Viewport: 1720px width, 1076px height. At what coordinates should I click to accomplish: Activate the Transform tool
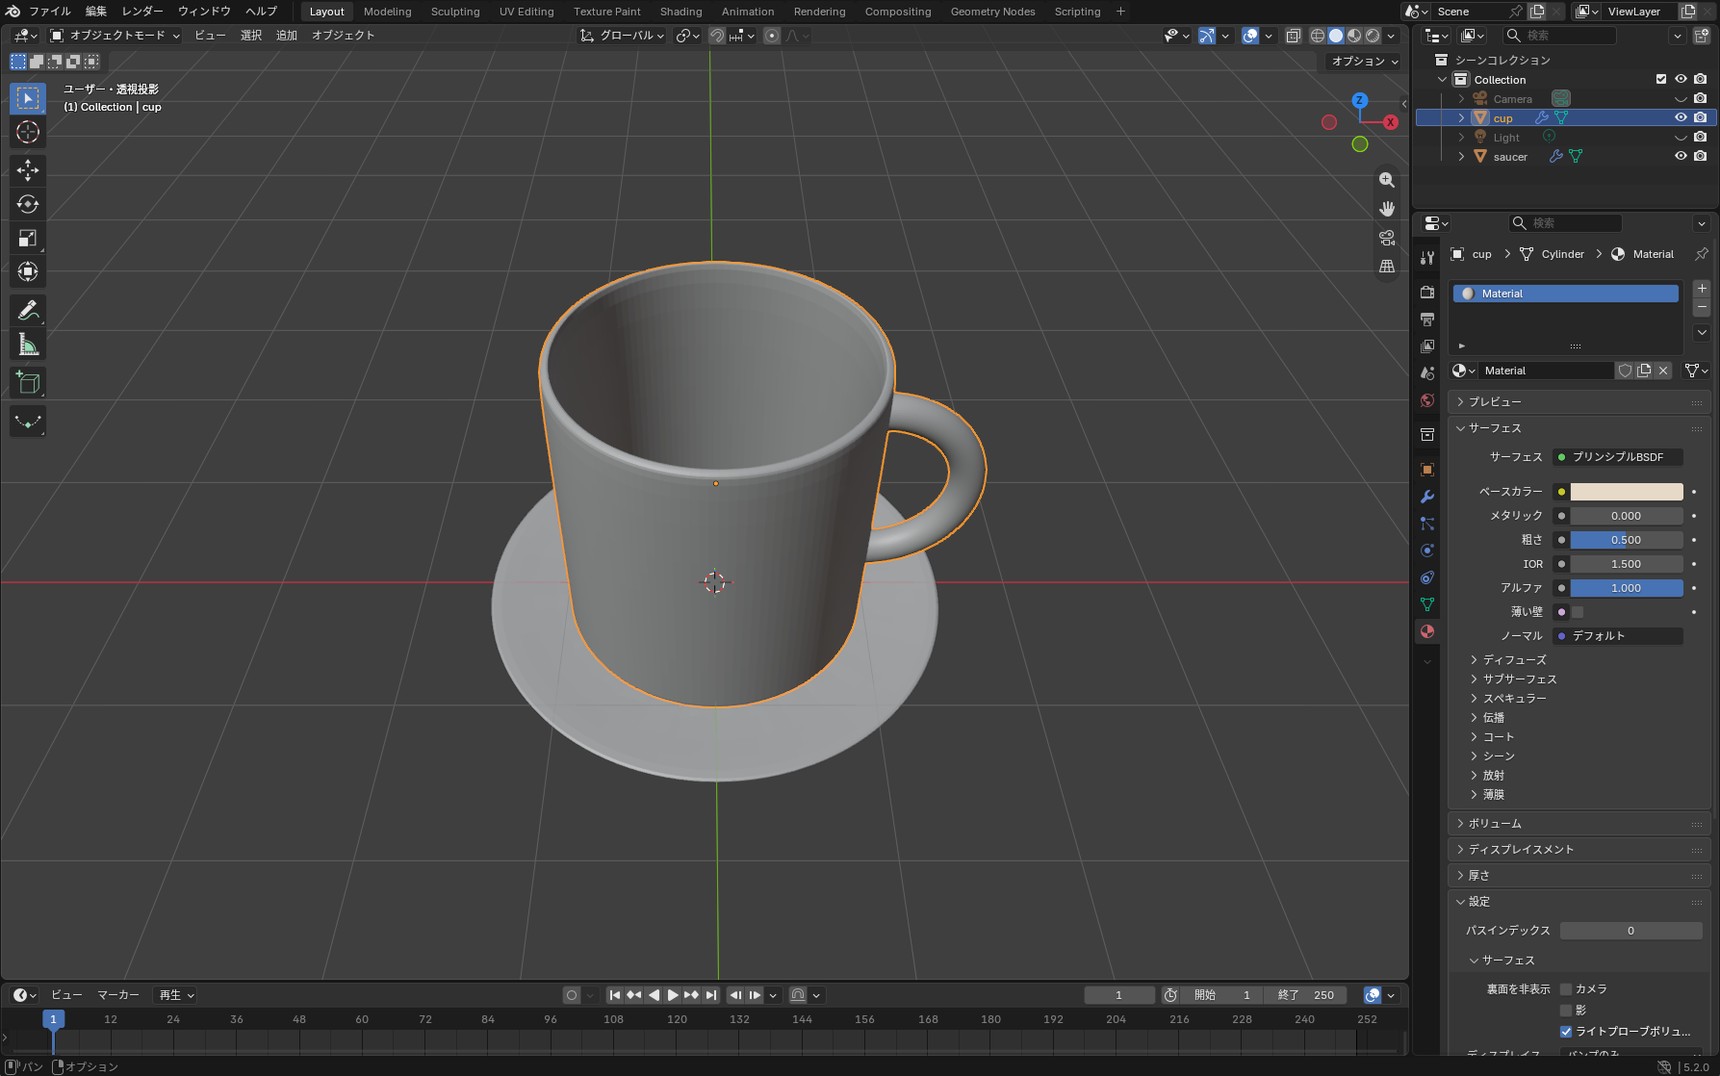pyautogui.click(x=28, y=272)
